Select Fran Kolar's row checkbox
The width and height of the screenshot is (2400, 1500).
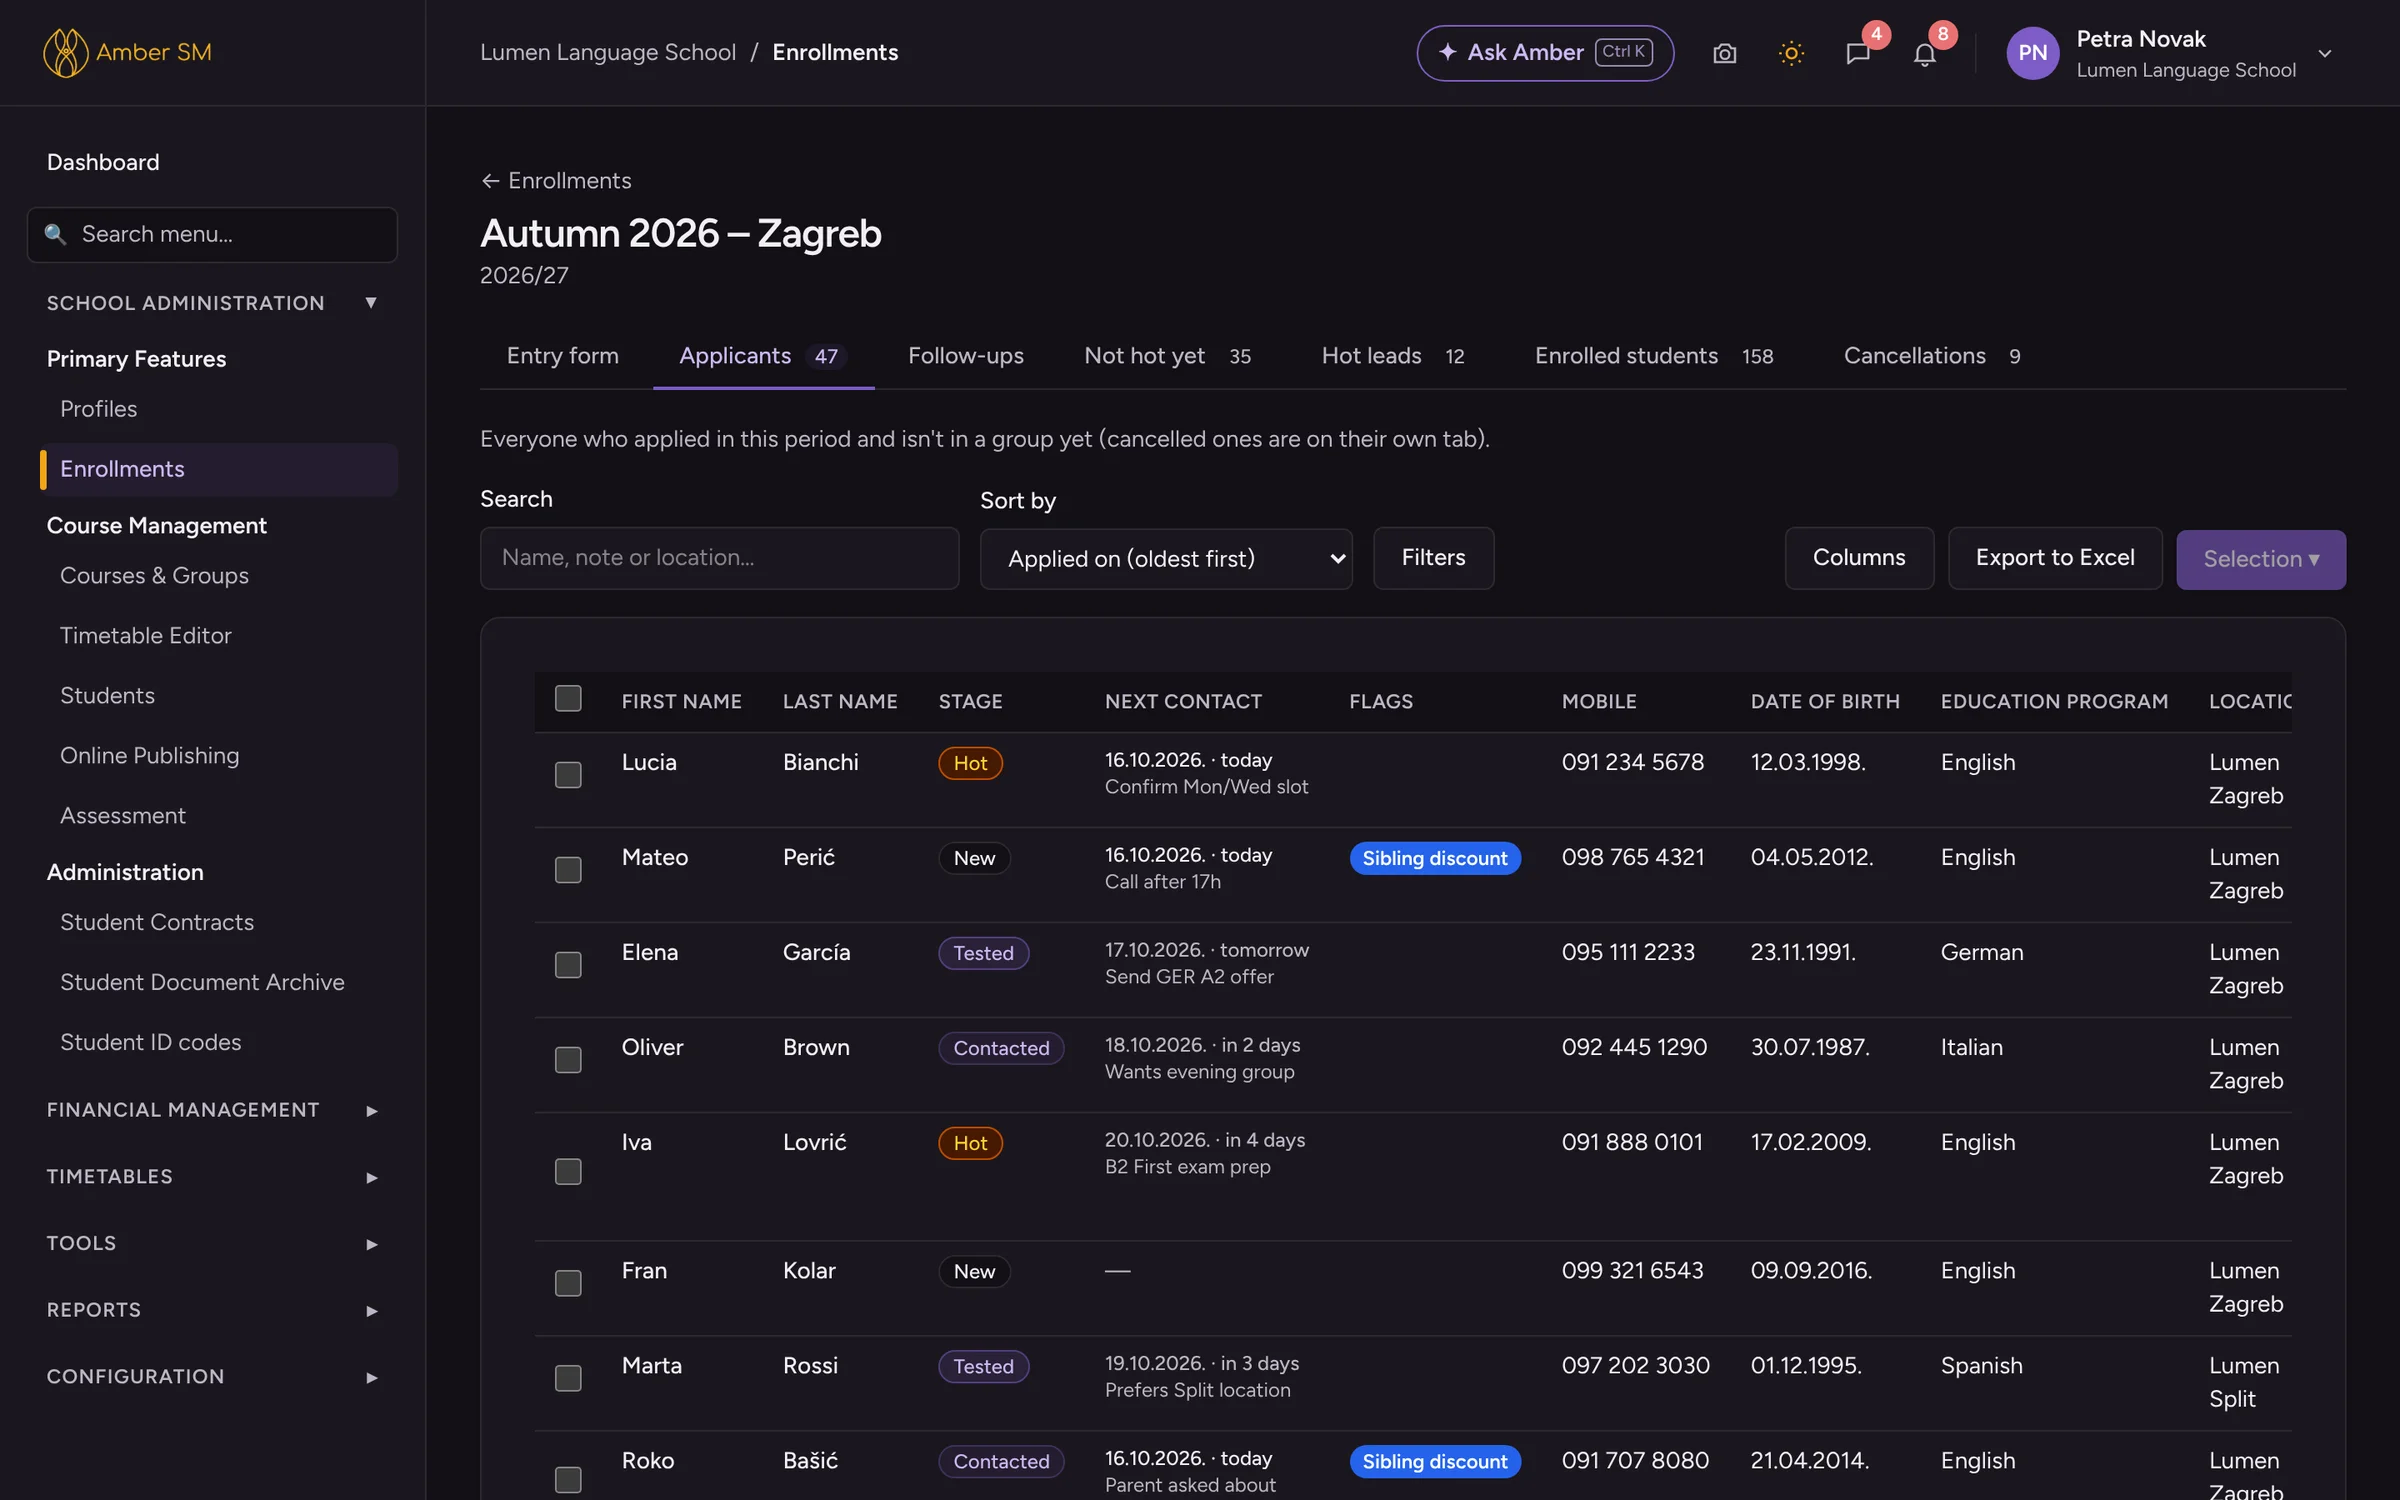point(568,1283)
